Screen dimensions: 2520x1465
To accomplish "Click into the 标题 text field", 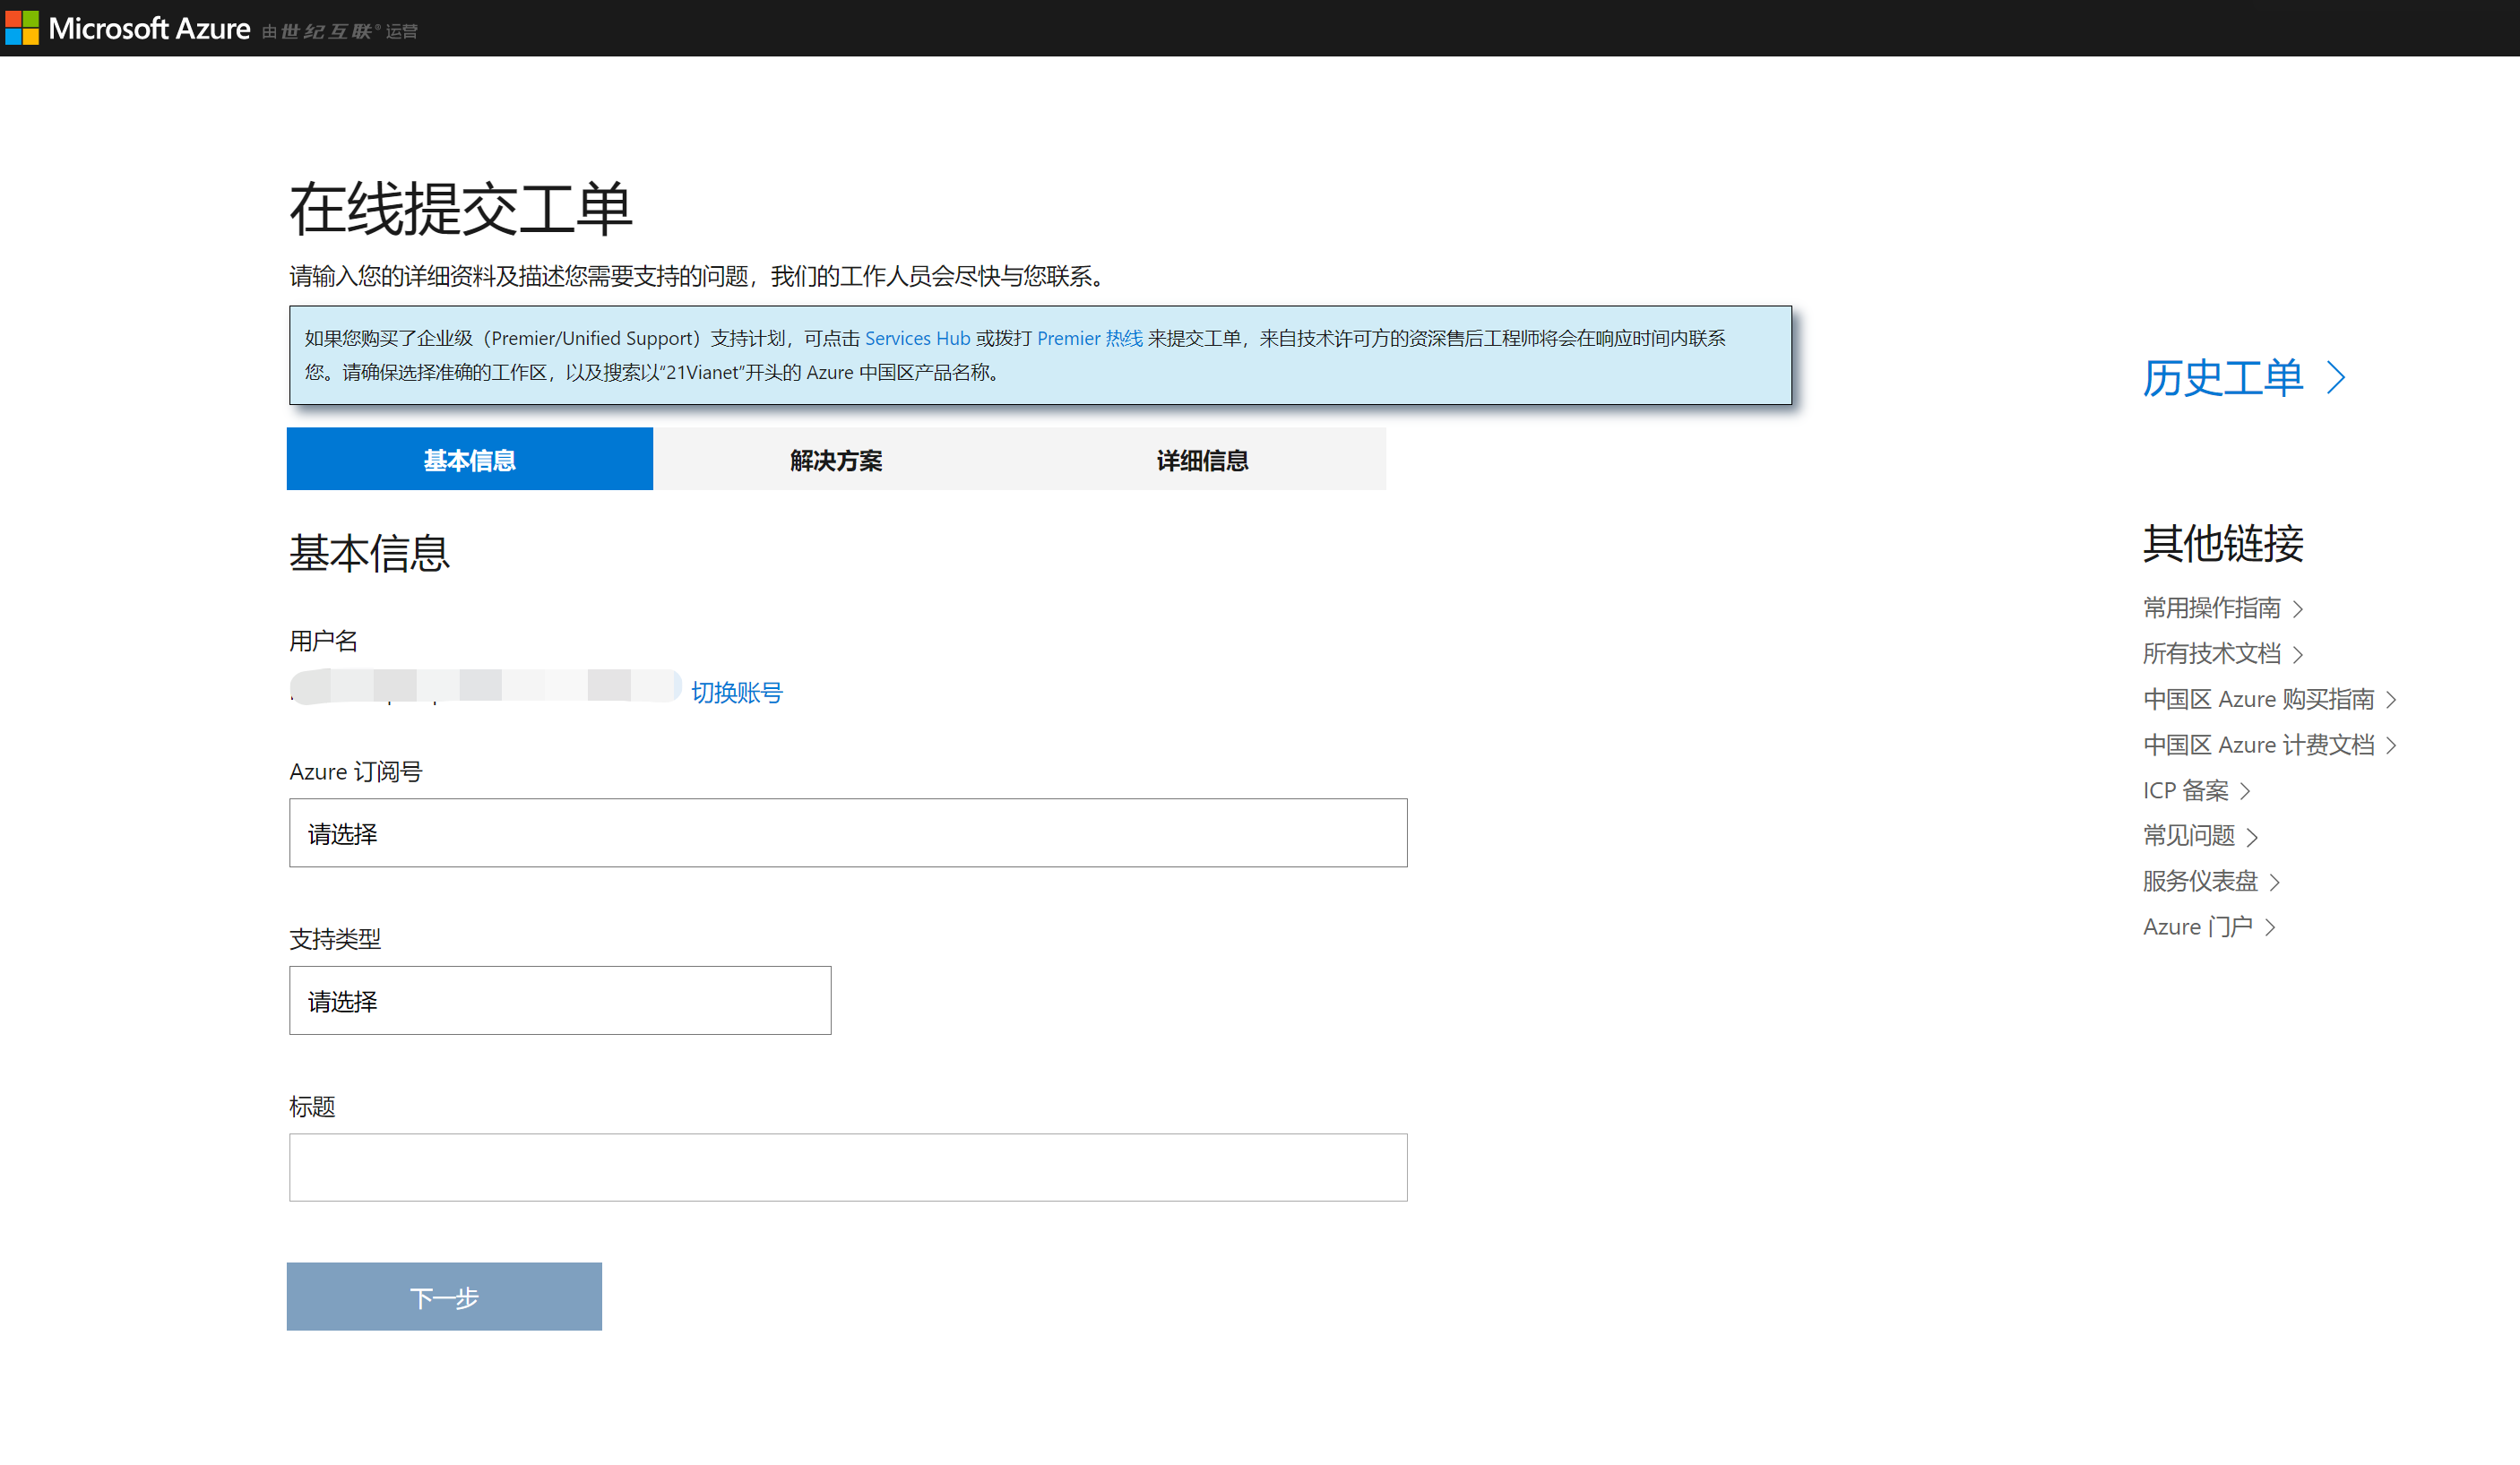I will point(847,1167).
